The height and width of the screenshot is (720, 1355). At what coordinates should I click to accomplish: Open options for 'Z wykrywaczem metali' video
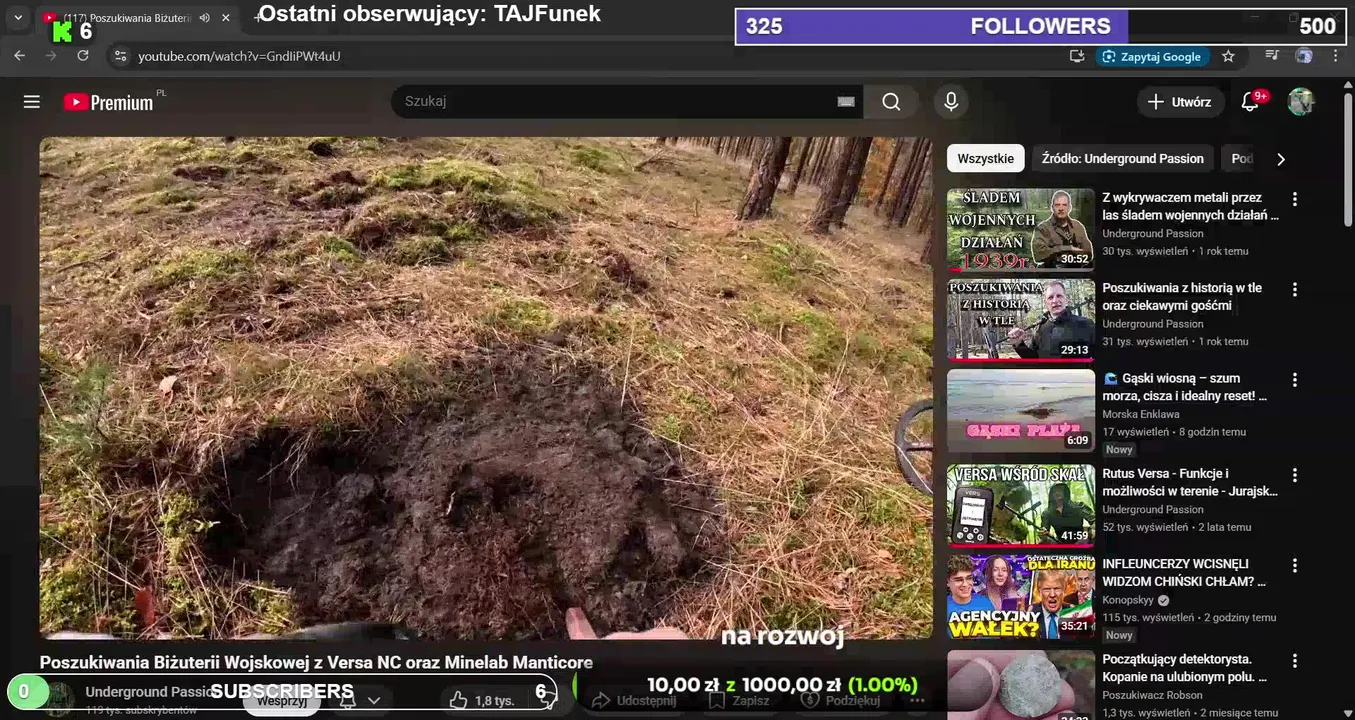pyautogui.click(x=1295, y=199)
